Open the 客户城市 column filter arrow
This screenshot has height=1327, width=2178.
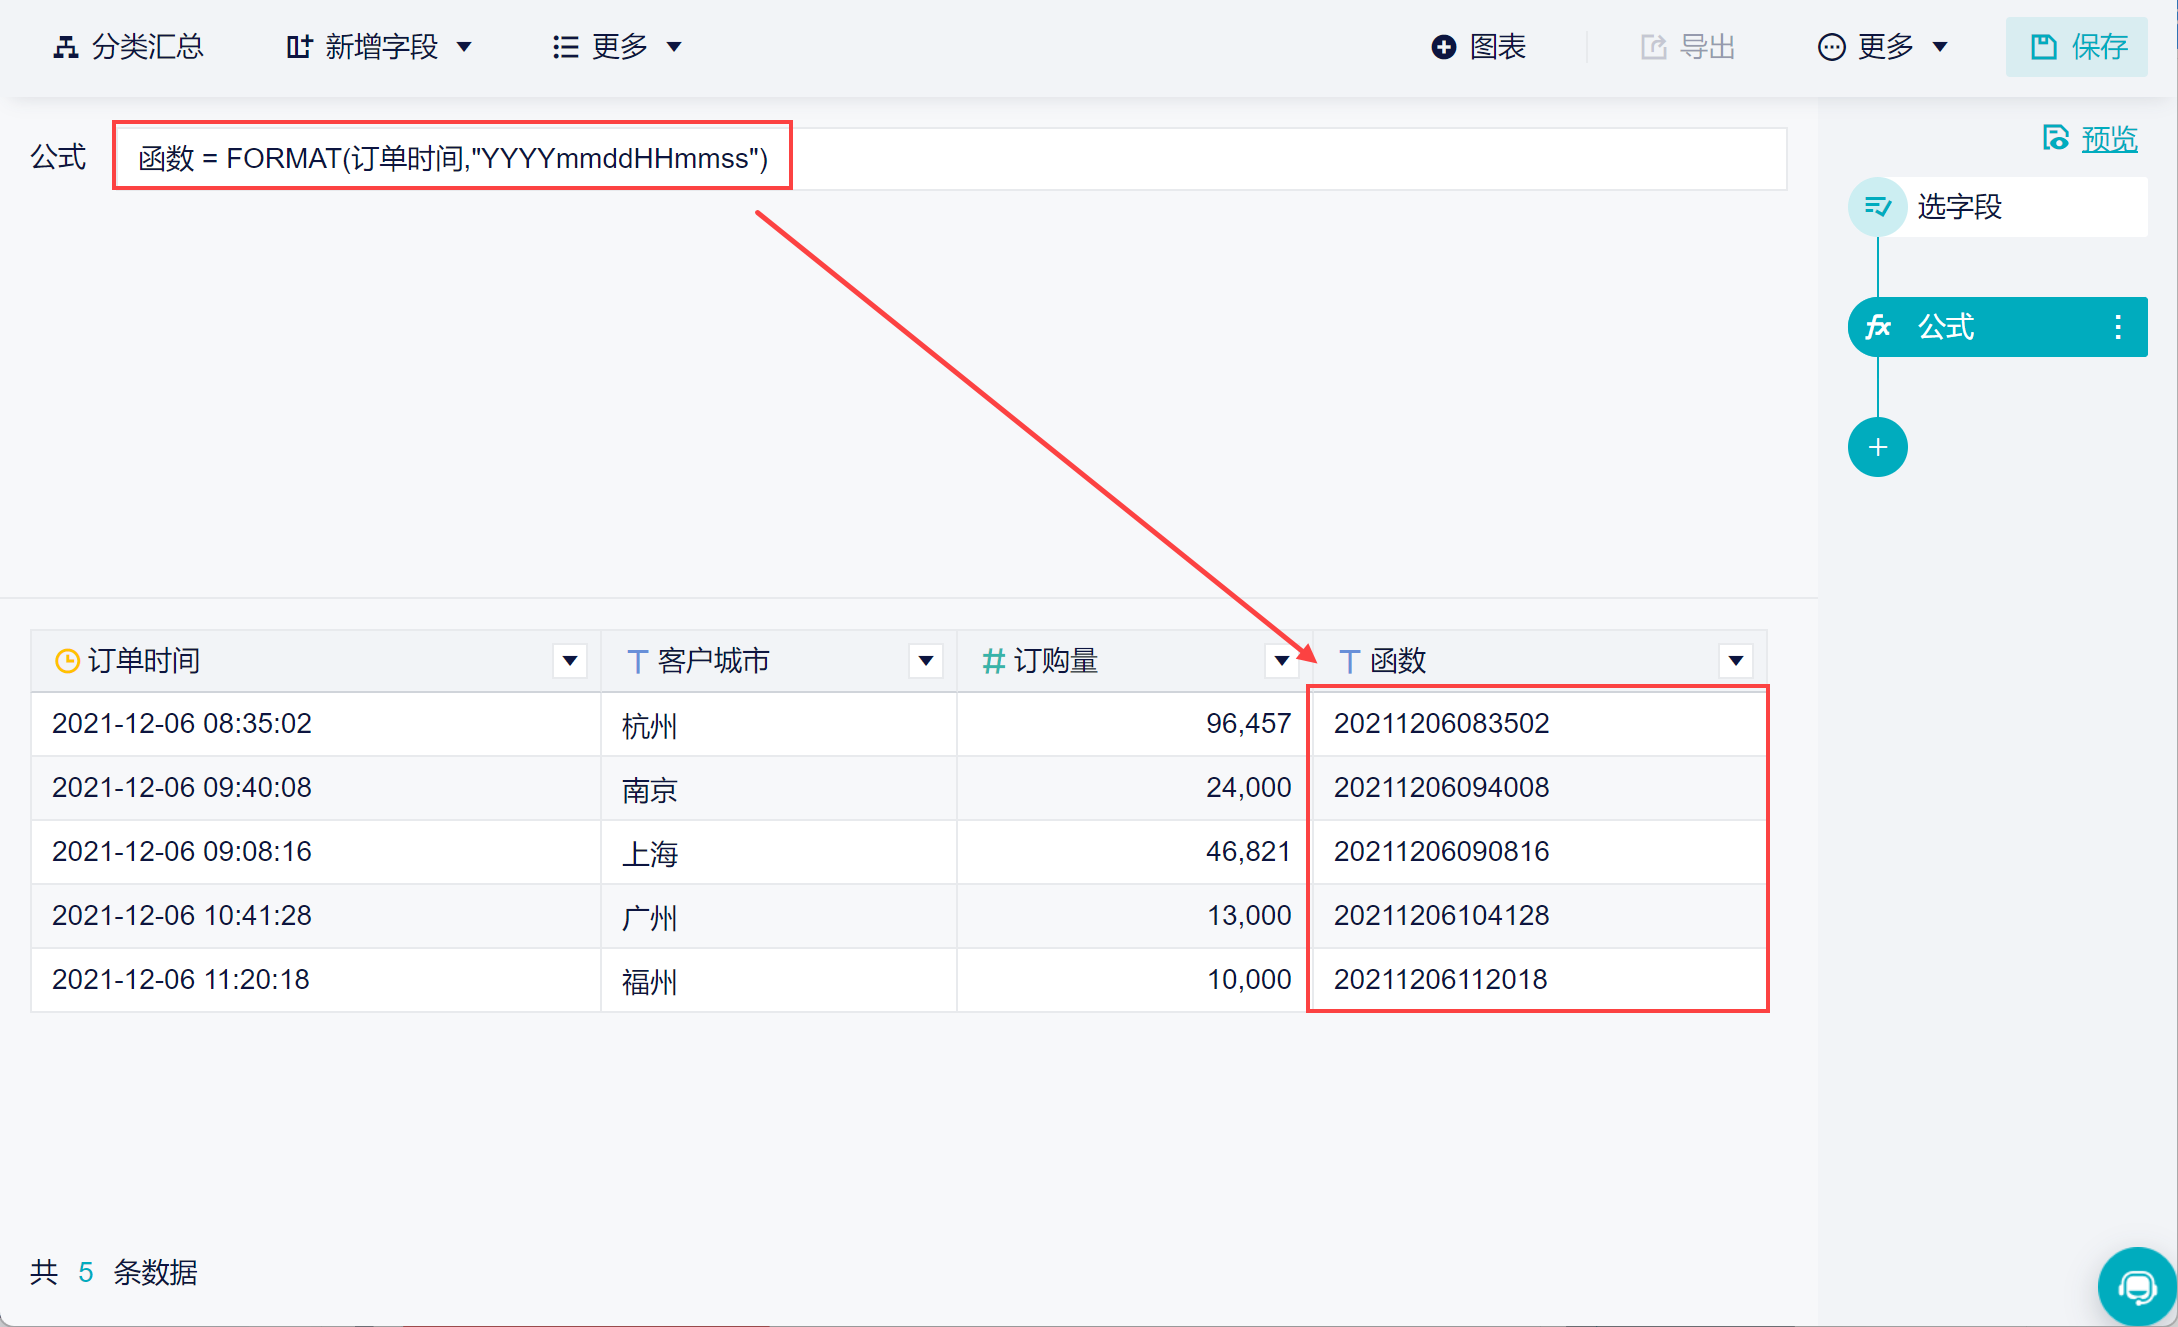click(x=926, y=660)
